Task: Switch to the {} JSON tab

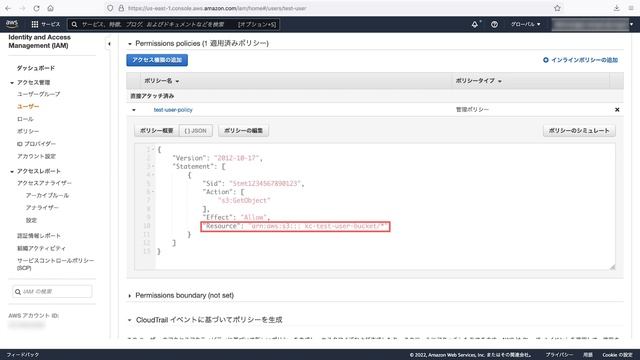Action: (x=196, y=131)
